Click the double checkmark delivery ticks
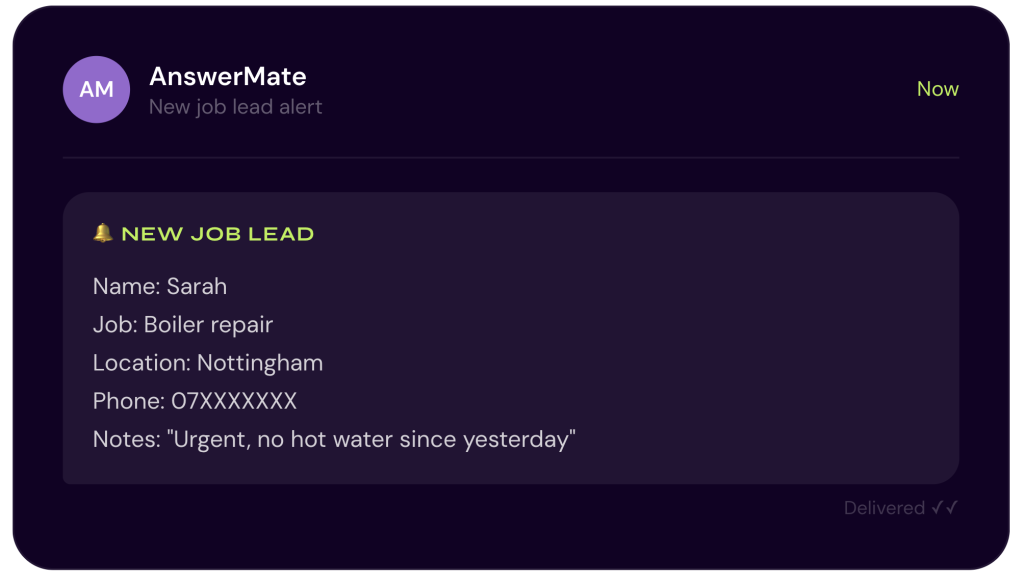Viewport: 1024px width, 585px height. (944, 508)
